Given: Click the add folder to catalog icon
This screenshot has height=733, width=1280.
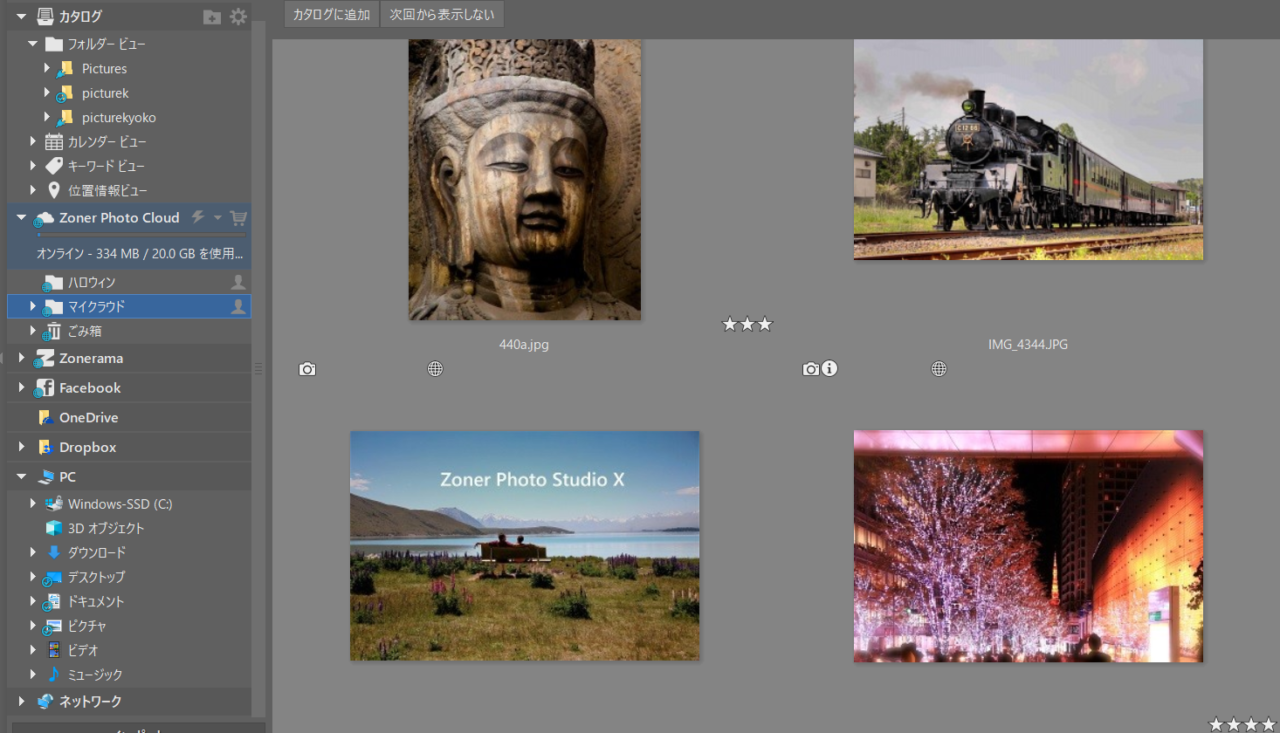Looking at the screenshot, I should pyautogui.click(x=212, y=16).
